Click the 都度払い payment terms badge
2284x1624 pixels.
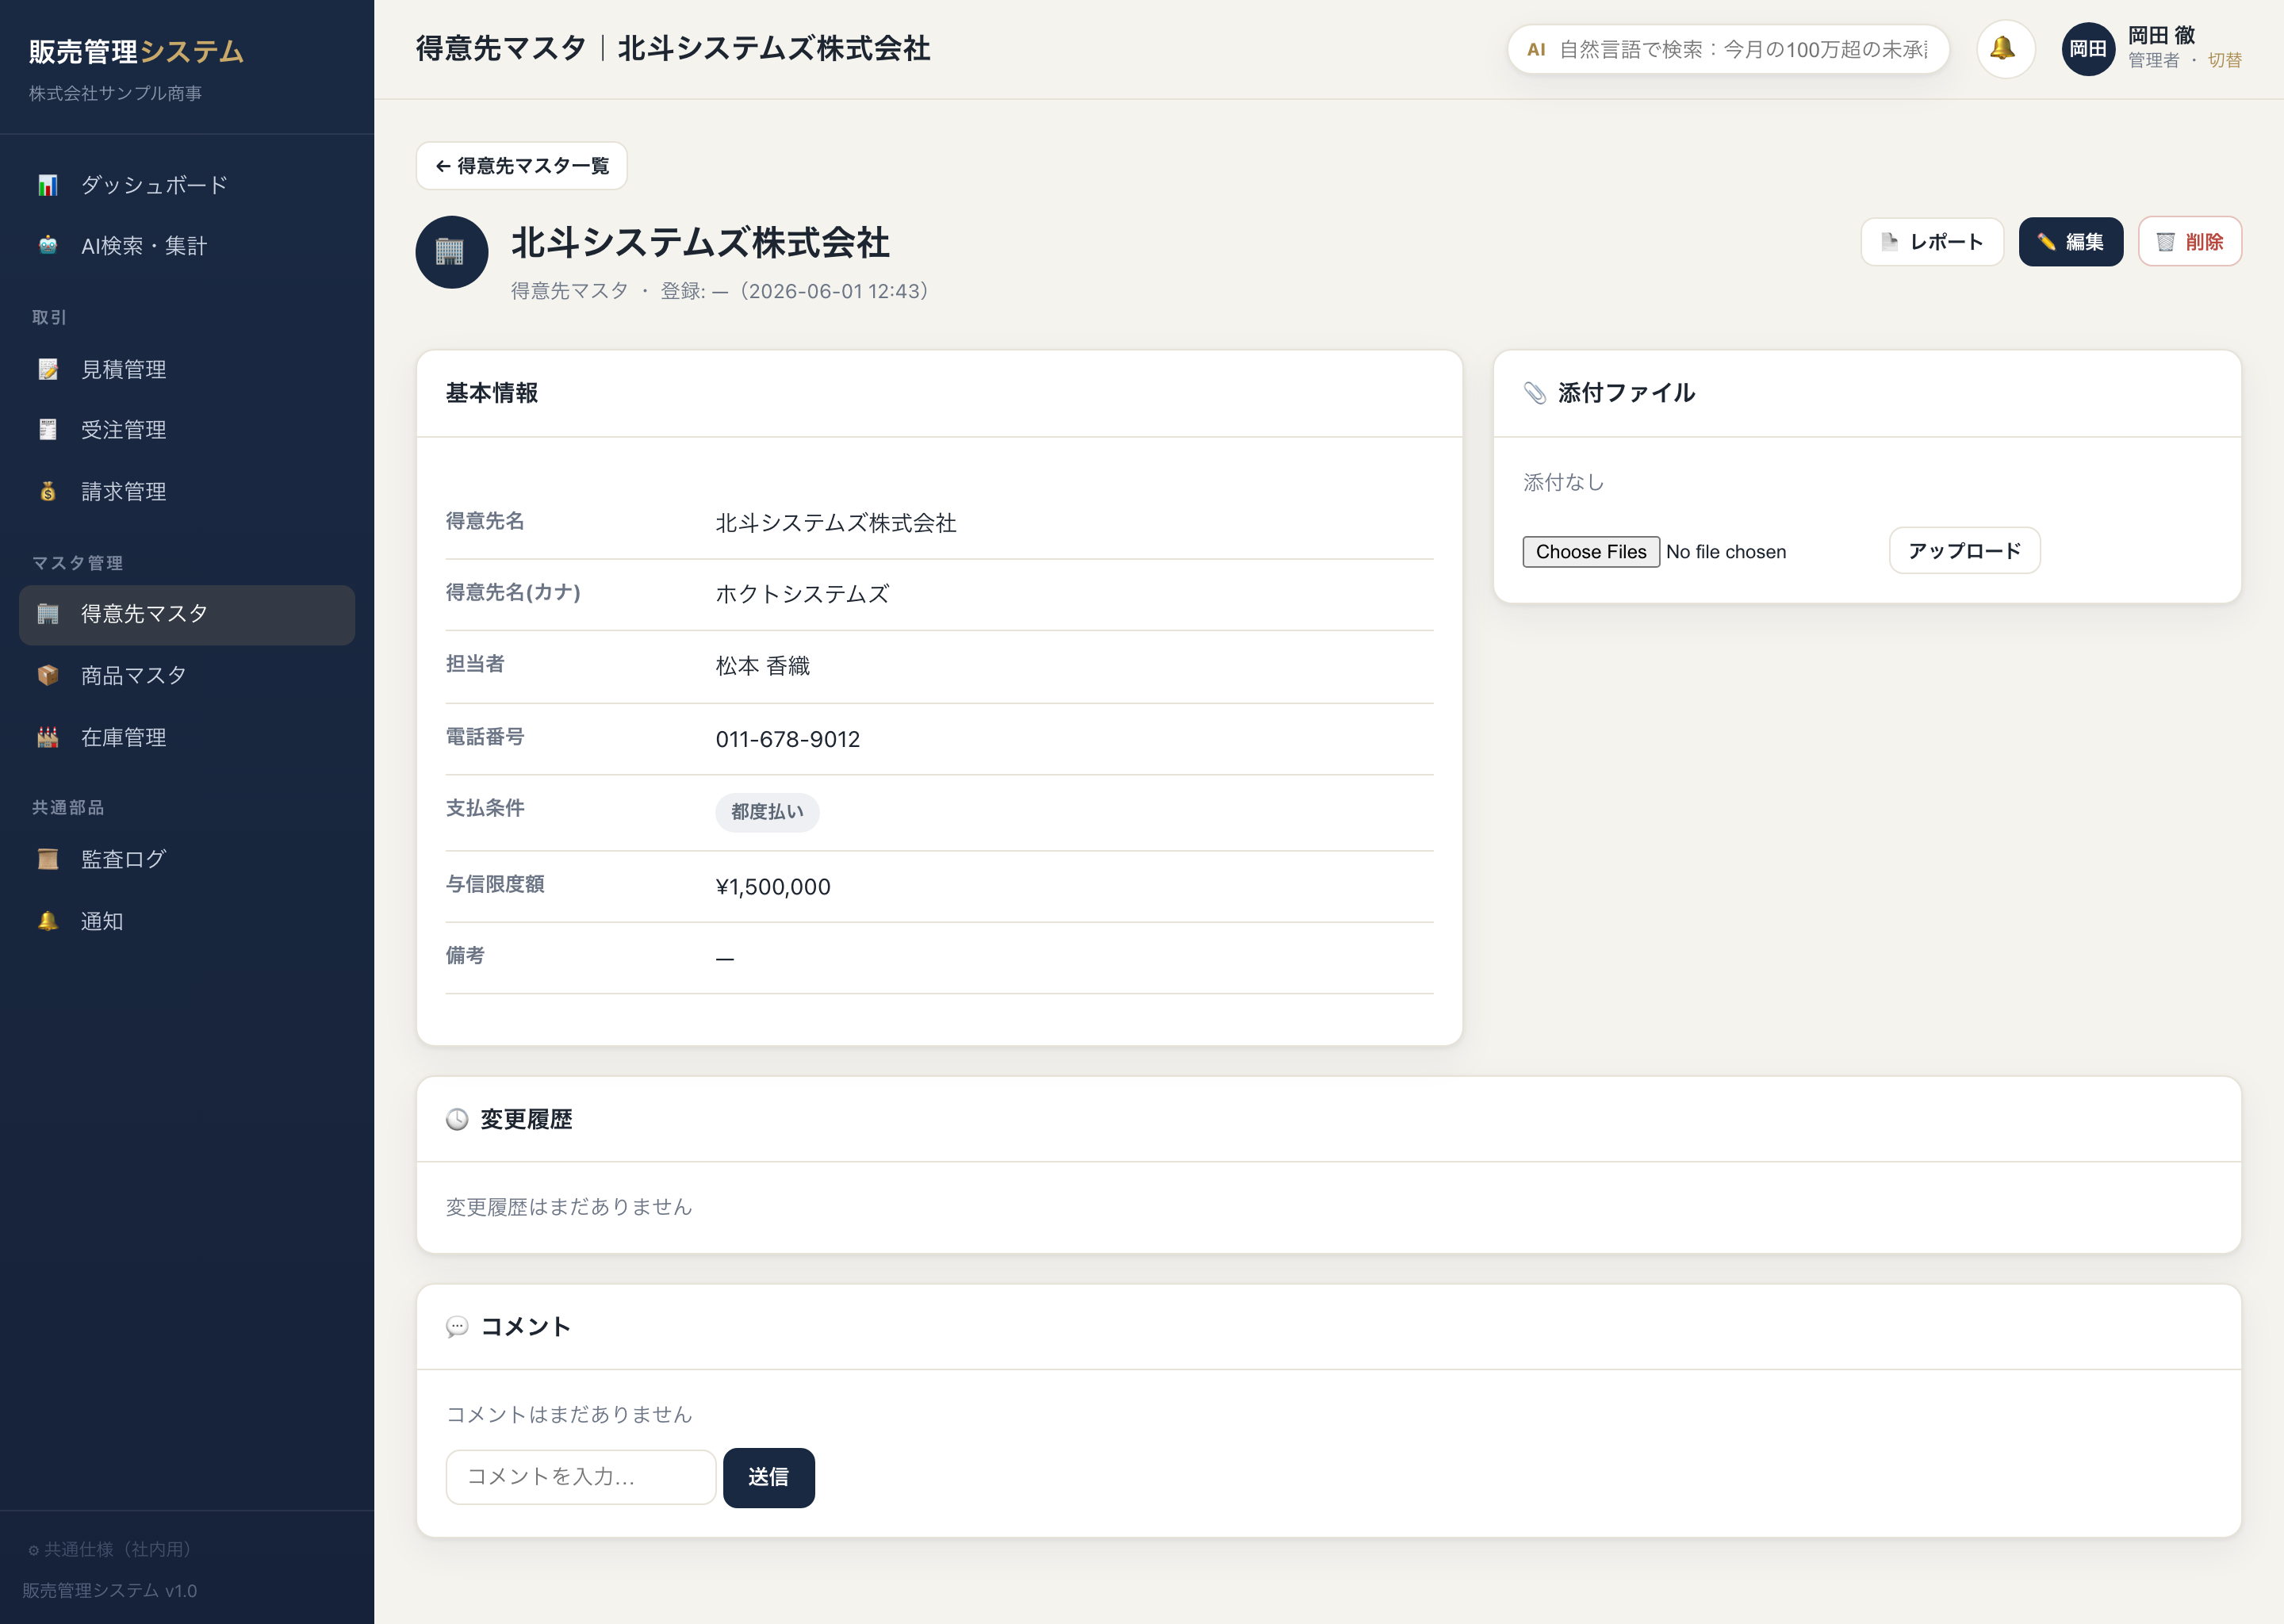(x=767, y=812)
